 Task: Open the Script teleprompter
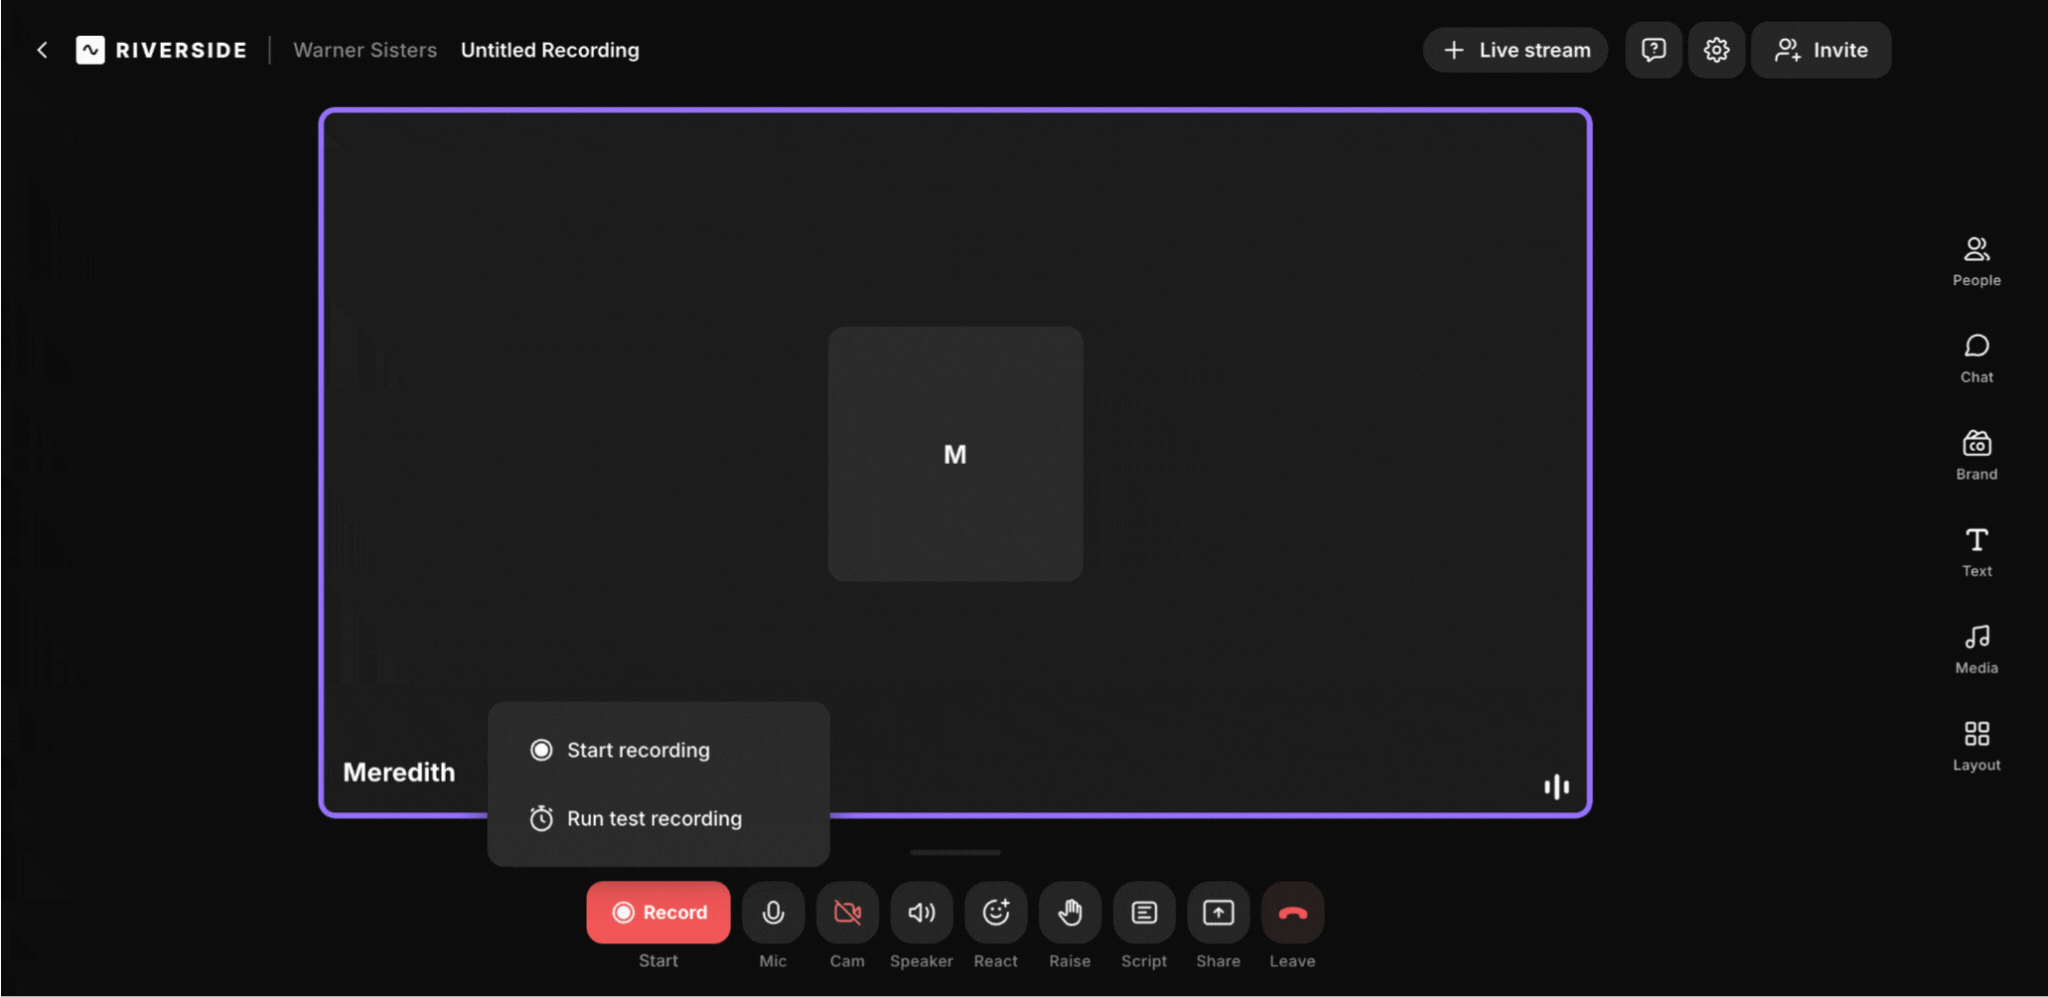(1144, 912)
